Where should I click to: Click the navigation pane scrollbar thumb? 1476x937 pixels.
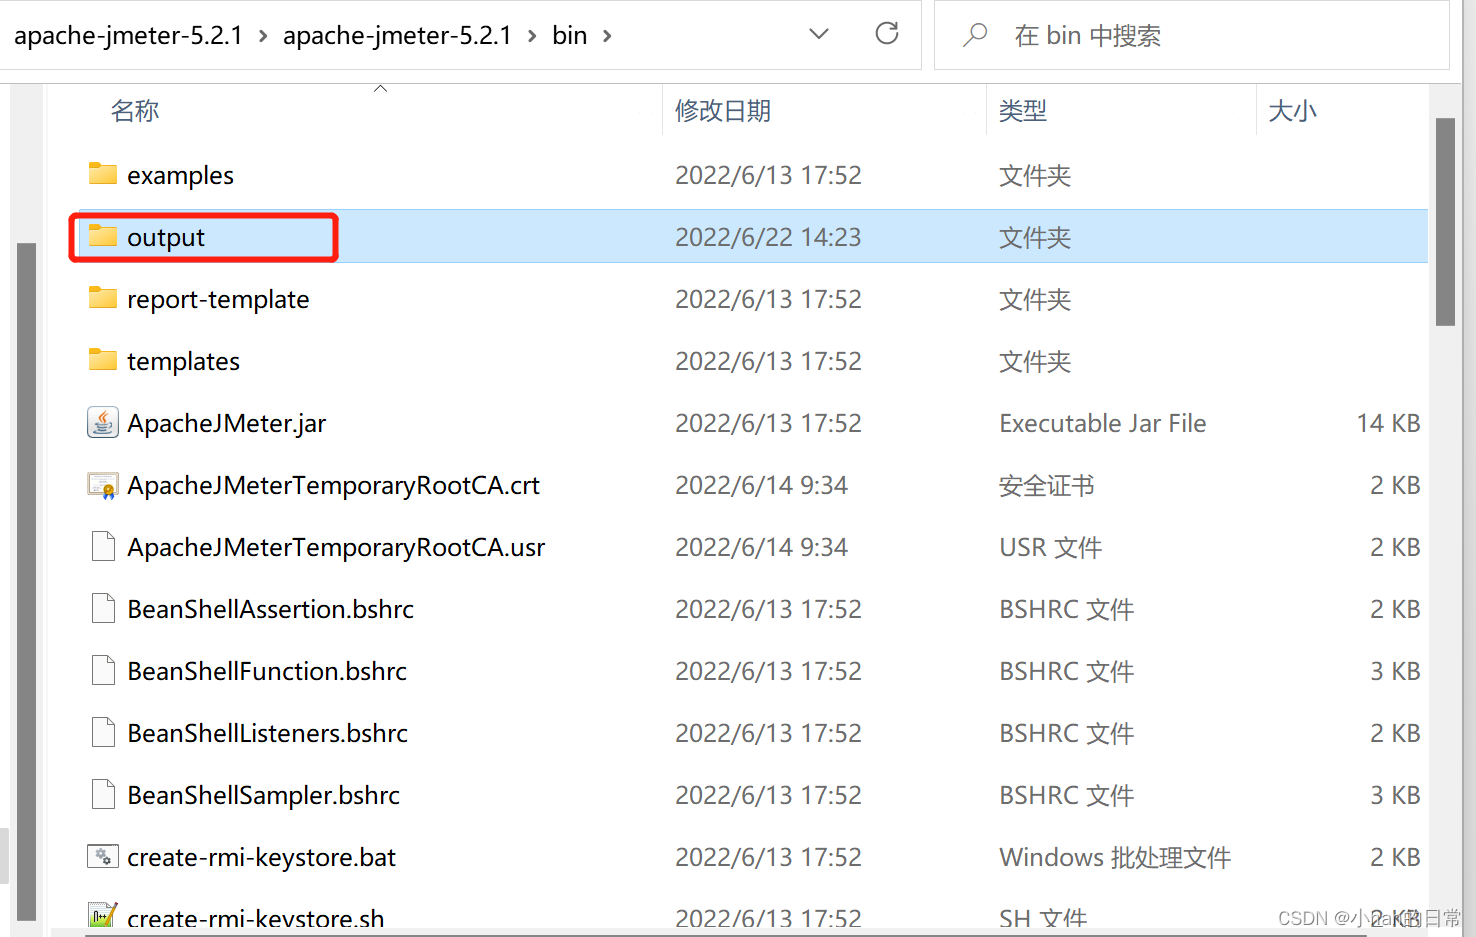[x=26, y=581]
